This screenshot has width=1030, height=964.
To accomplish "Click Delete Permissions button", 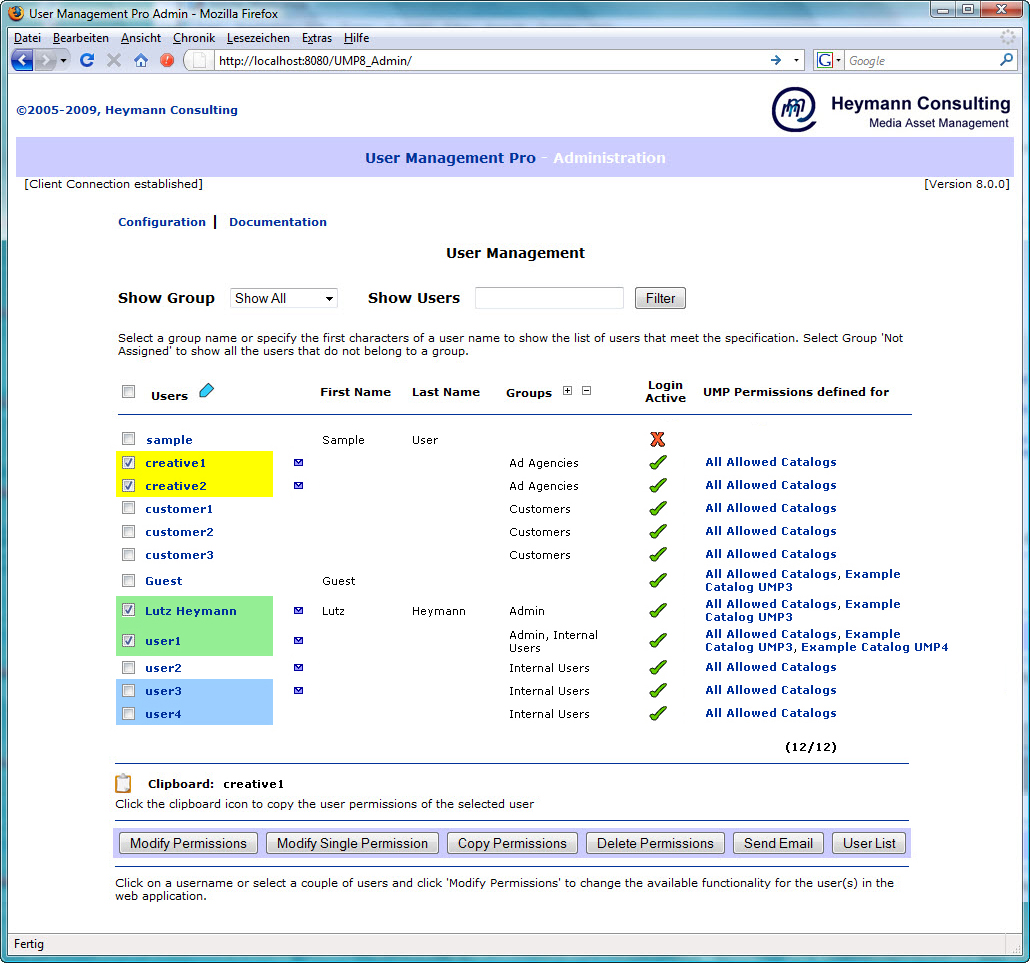I will coord(655,843).
